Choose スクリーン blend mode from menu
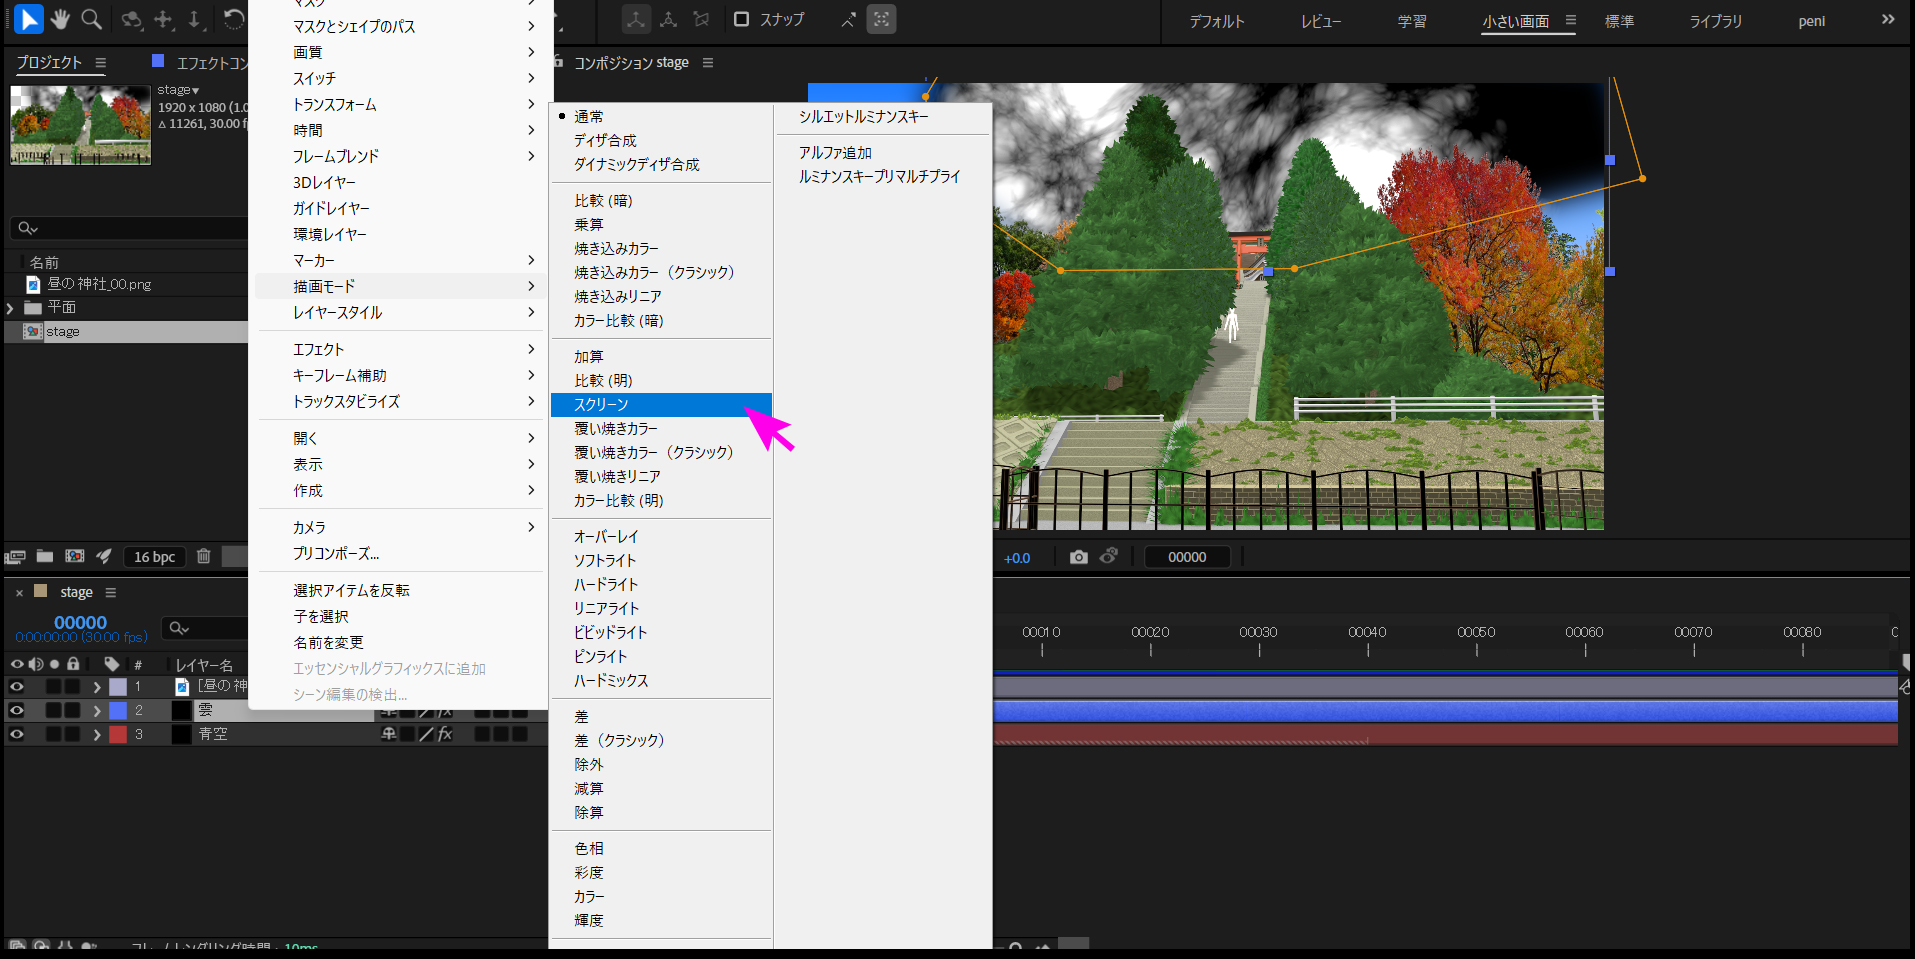The height and width of the screenshot is (959, 1915). pos(601,405)
